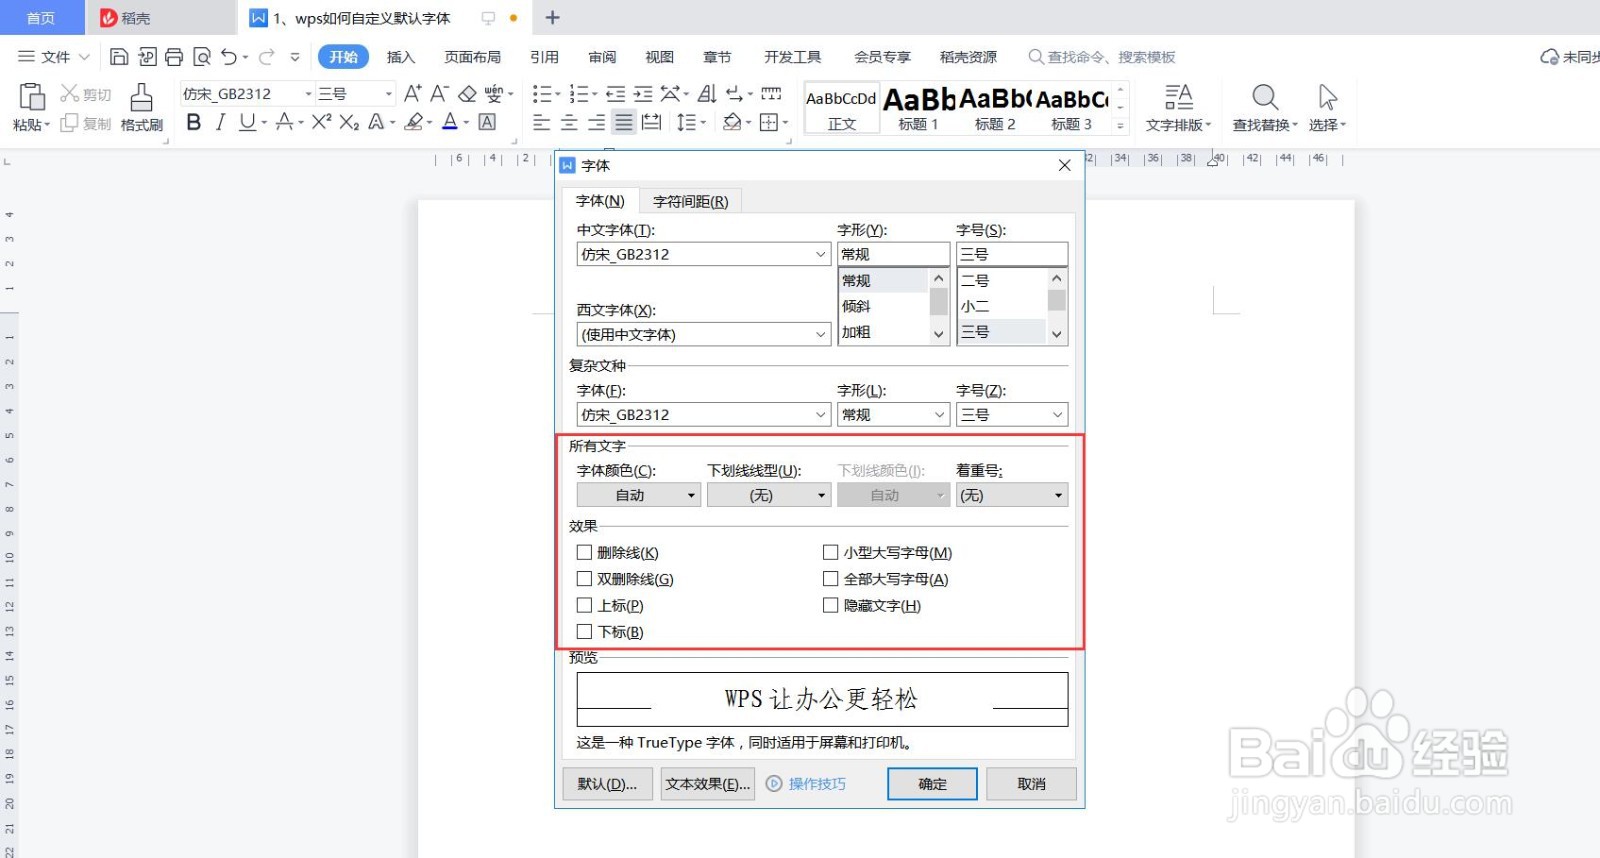Viewport: 1600px width, 858px height.
Task: Click the Character Border boxed-A icon
Action: [x=487, y=122]
